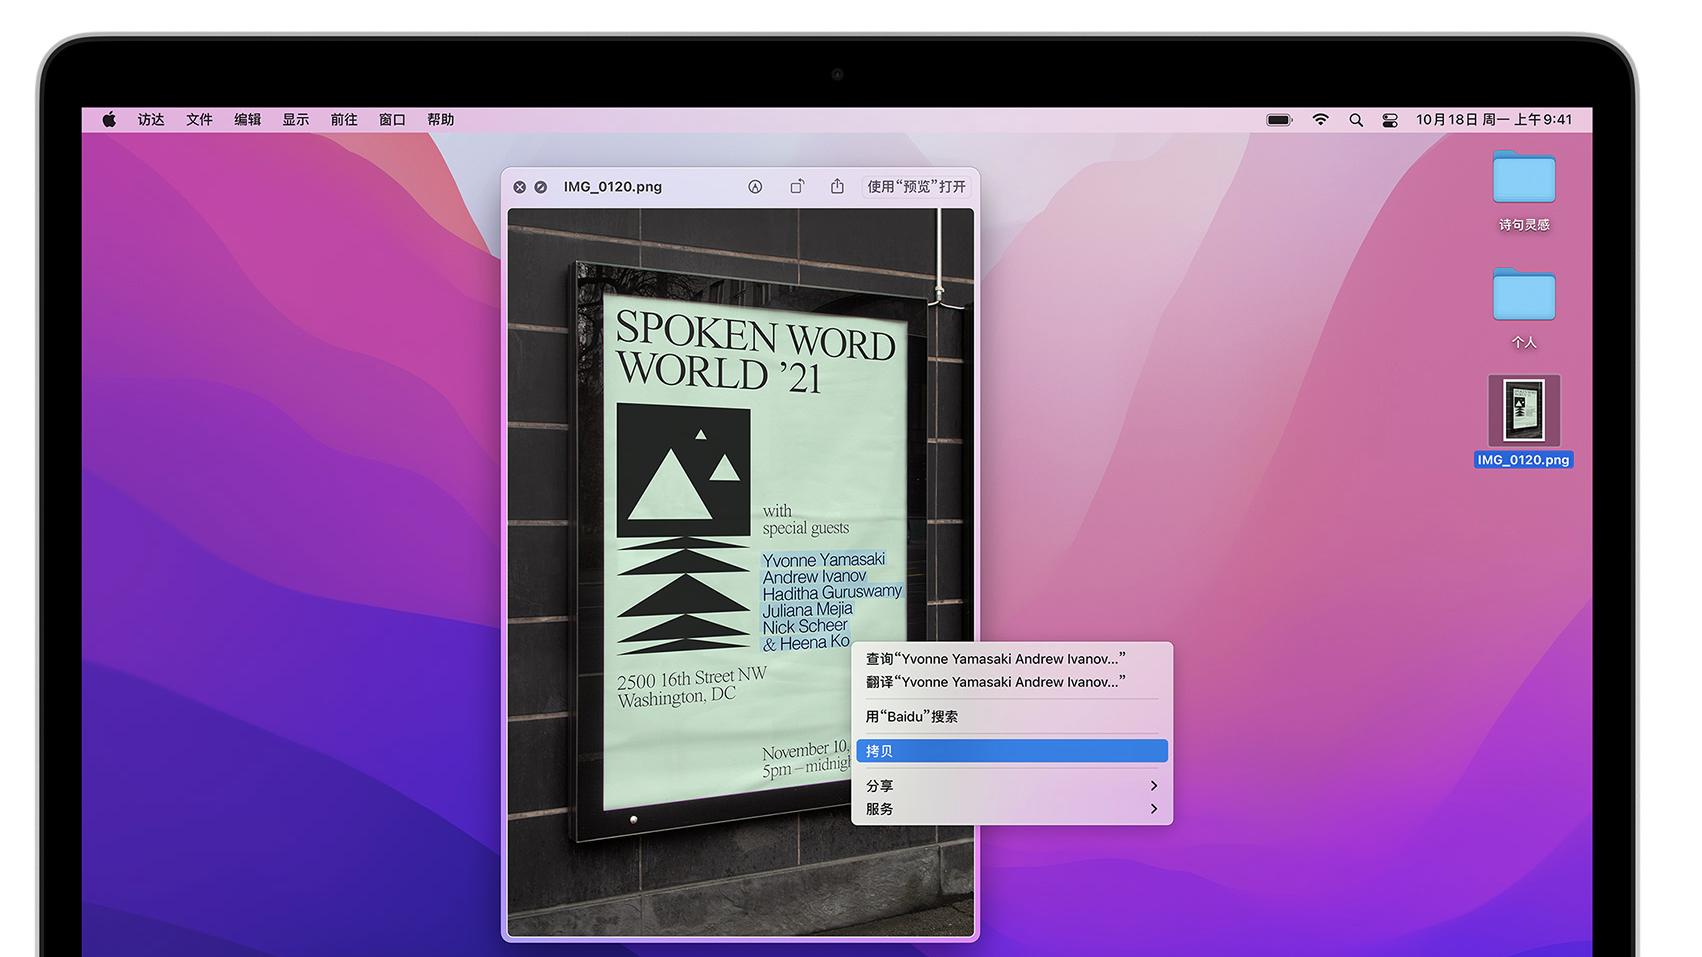Image resolution: width=1702 pixels, height=957 pixels.
Task: Open sharing options via the Share icon
Action: click(837, 187)
